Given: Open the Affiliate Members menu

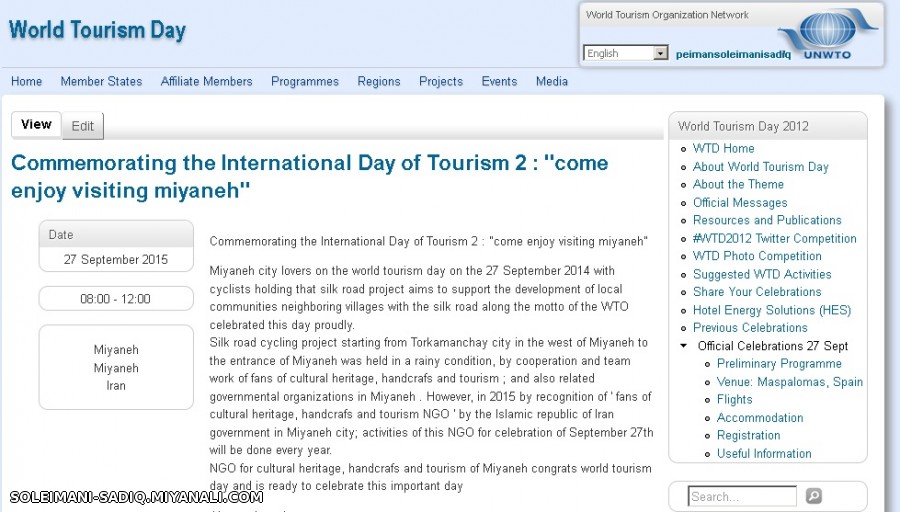Looking at the screenshot, I should 207,82.
